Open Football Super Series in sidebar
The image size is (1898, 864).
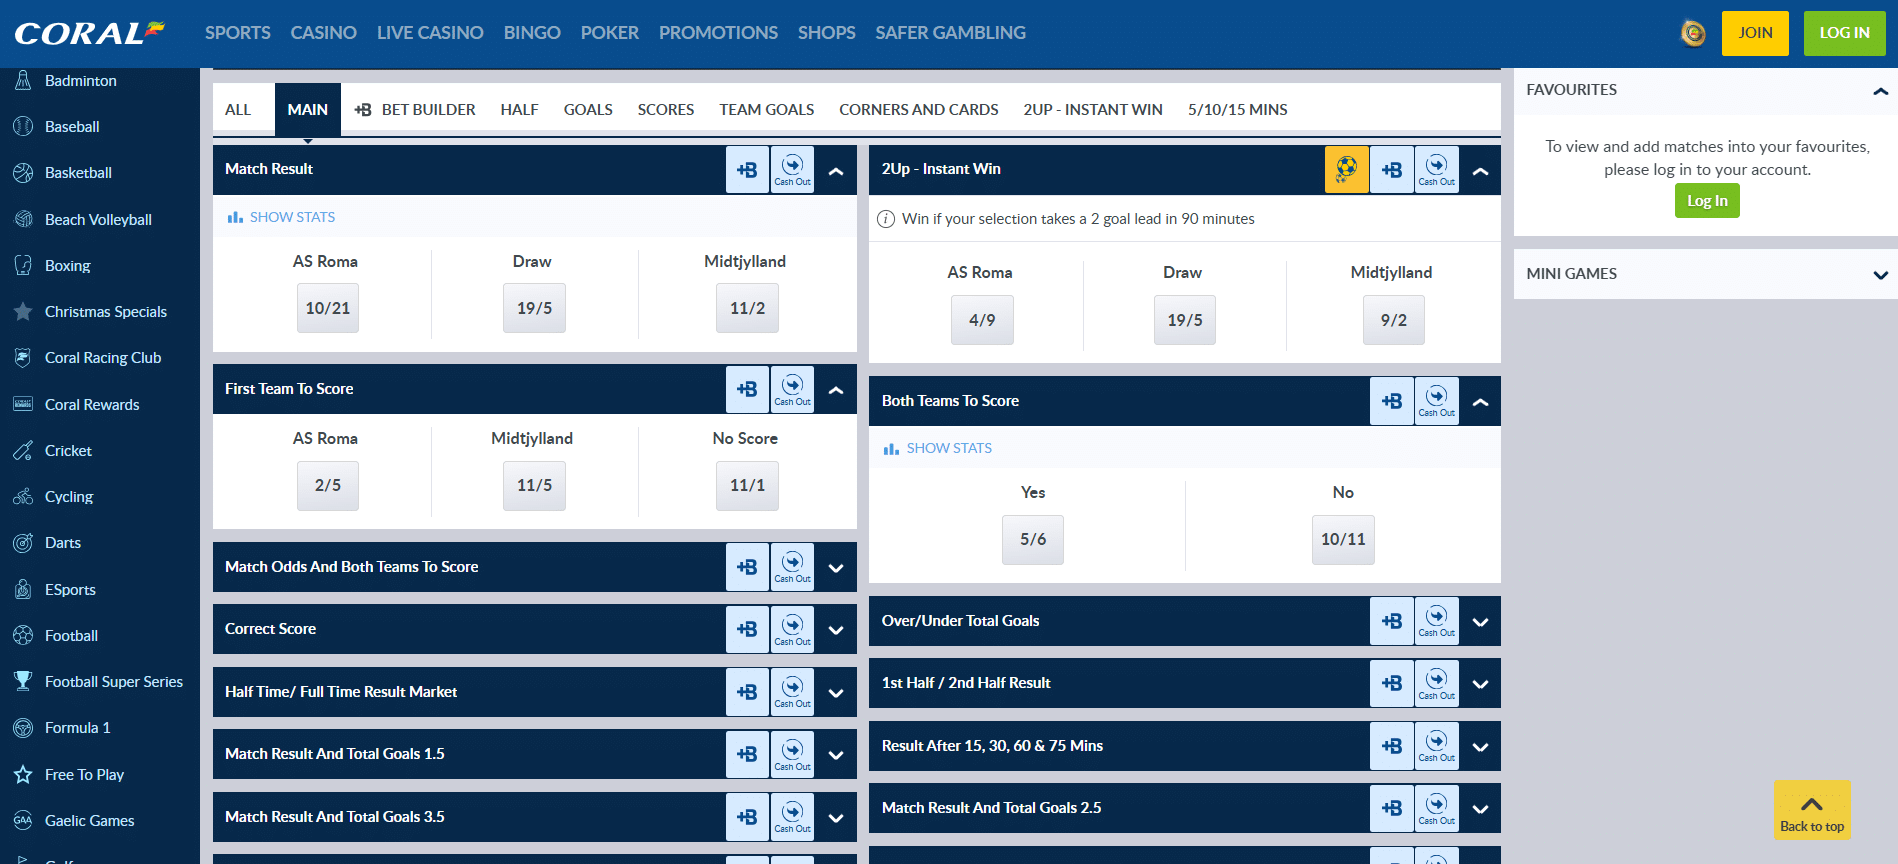114,682
